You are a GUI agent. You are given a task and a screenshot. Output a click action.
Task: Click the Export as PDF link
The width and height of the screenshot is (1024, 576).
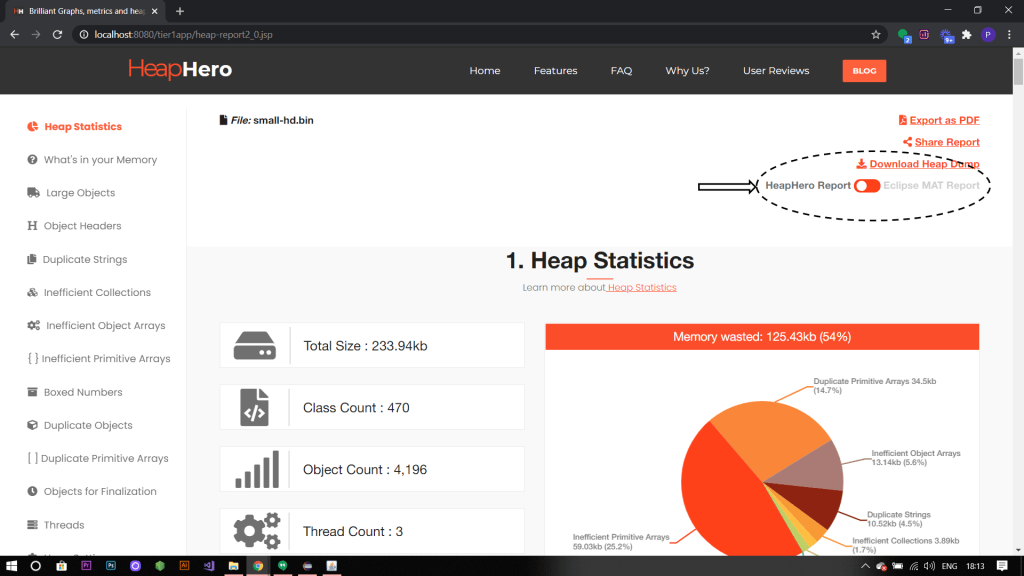944,120
